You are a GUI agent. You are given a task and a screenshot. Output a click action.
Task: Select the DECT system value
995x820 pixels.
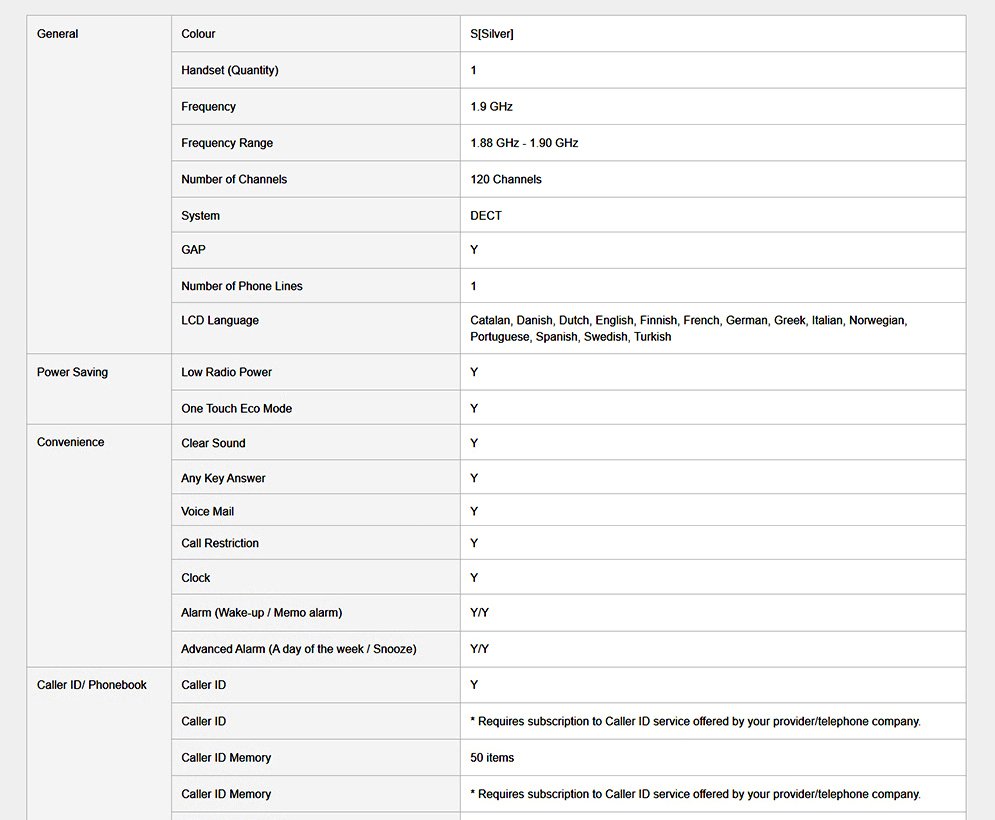(x=486, y=215)
